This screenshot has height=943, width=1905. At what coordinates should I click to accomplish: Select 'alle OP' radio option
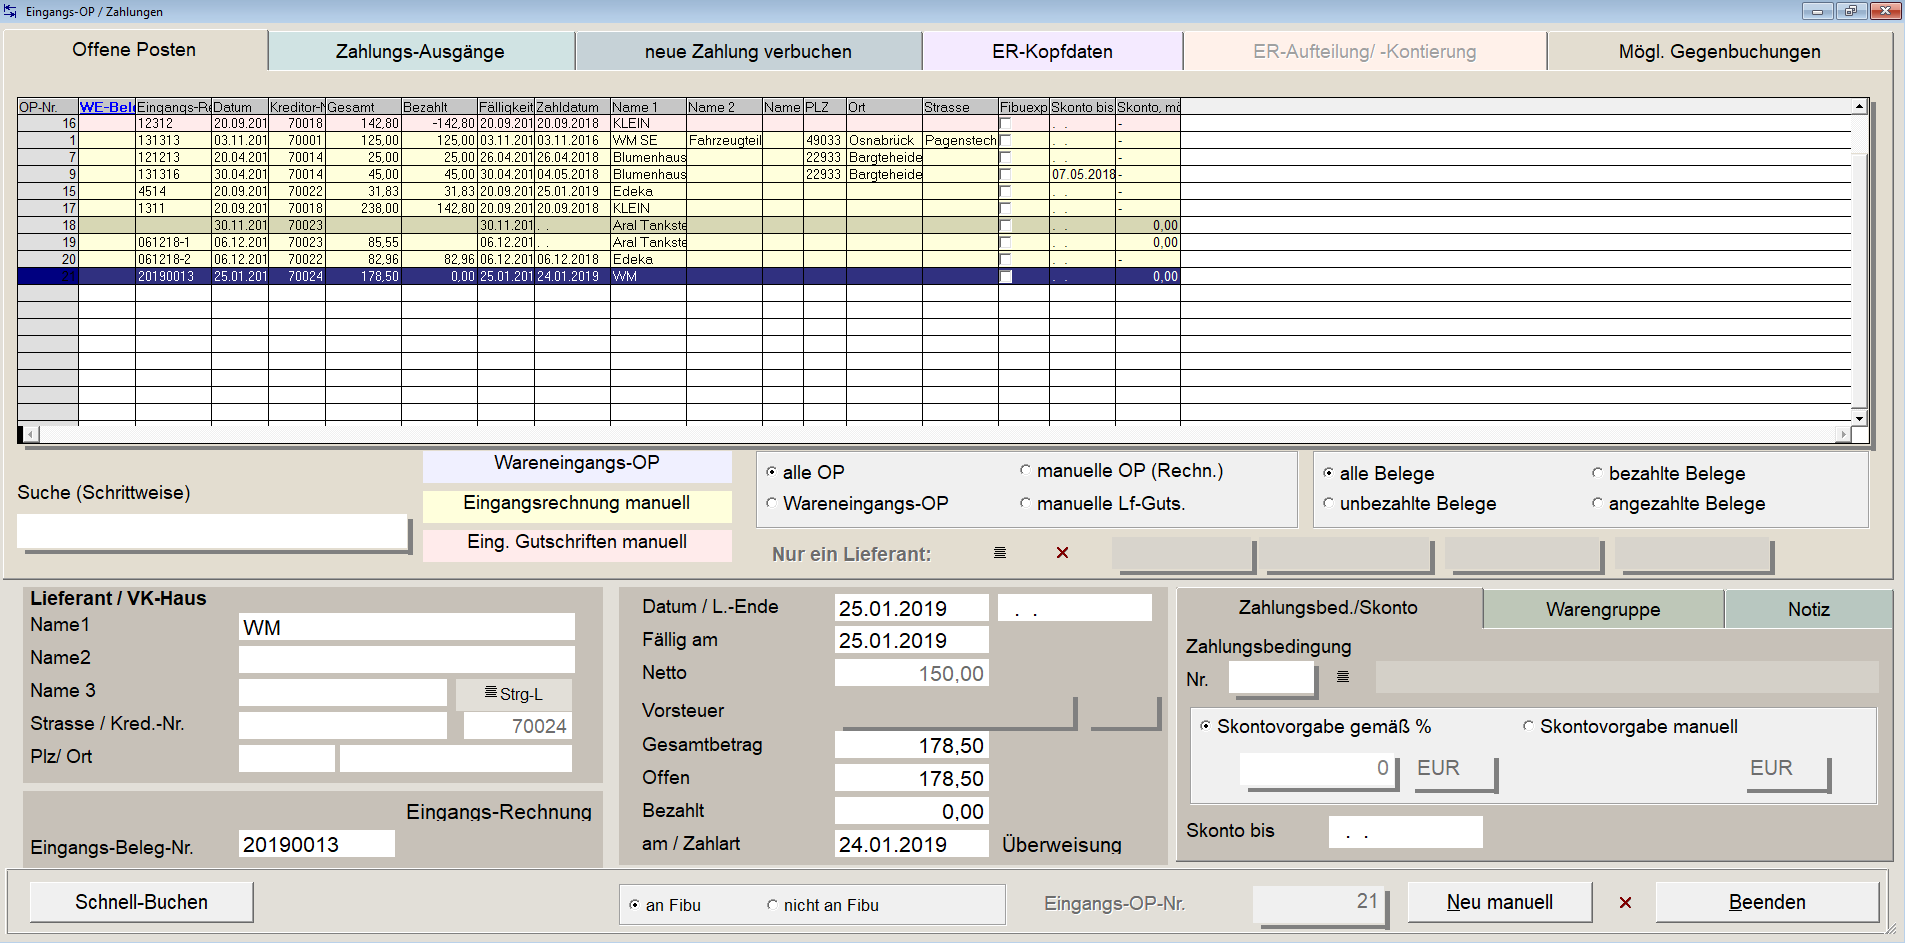(x=771, y=472)
